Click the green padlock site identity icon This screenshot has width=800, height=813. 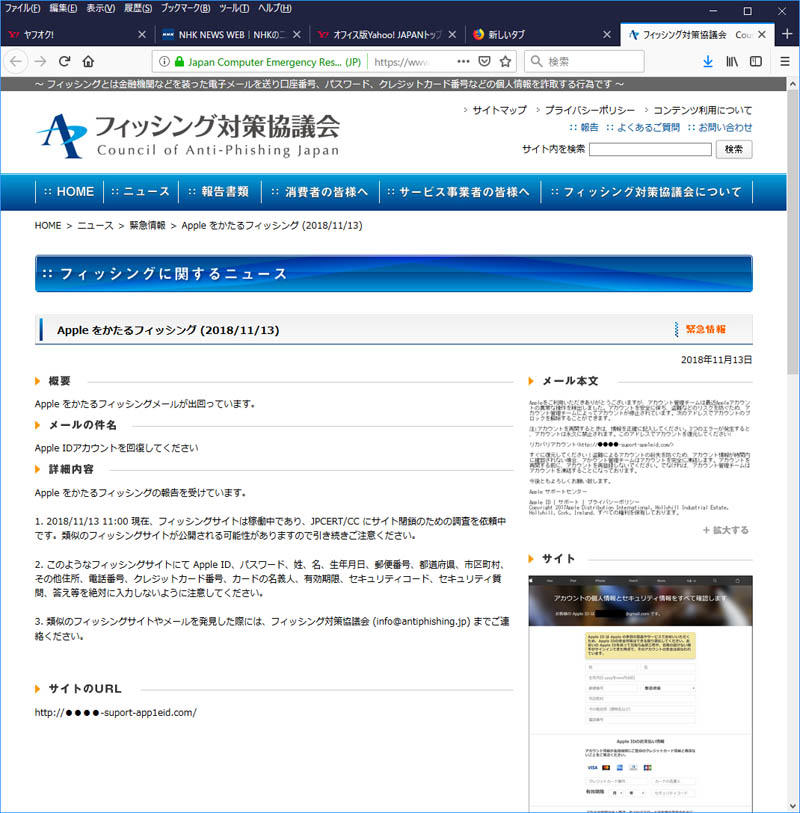180,61
